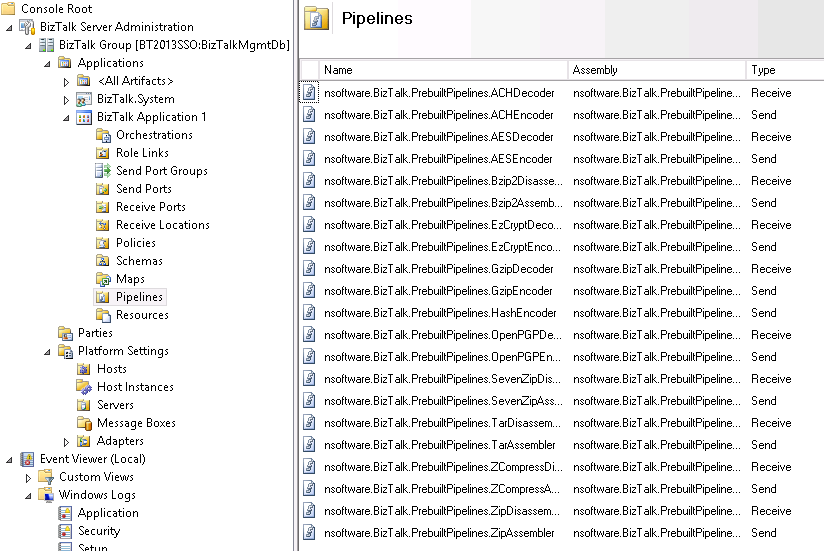The width and height of the screenshot is (824, 551).
Task: Click the Message Boxes icon
Action: [84, 423]
